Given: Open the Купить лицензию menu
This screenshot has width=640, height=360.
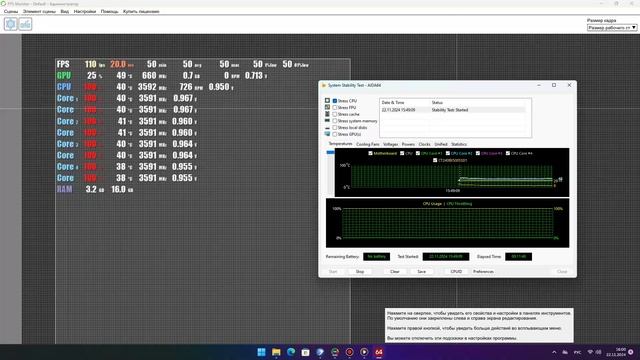Looking at the screenshot, I should click(141, 11).
